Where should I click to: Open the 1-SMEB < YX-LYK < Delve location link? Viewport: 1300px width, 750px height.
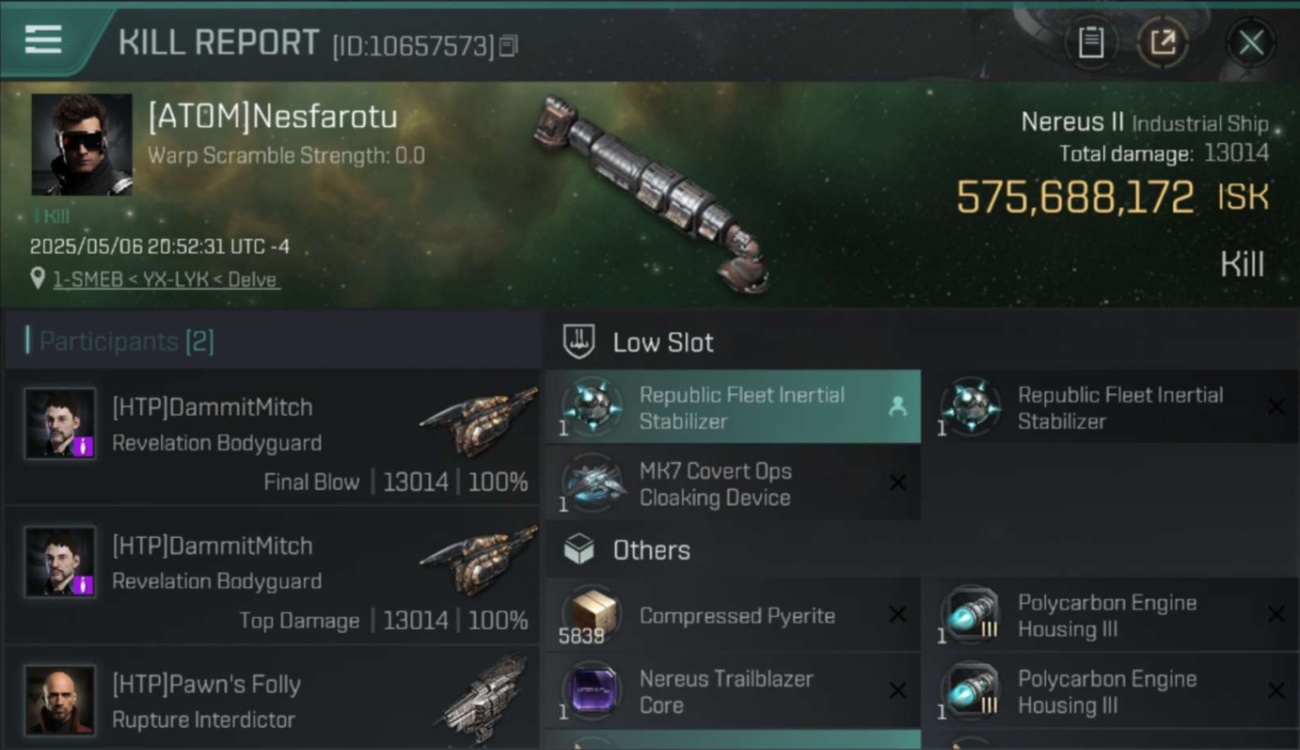pos(166,279)
